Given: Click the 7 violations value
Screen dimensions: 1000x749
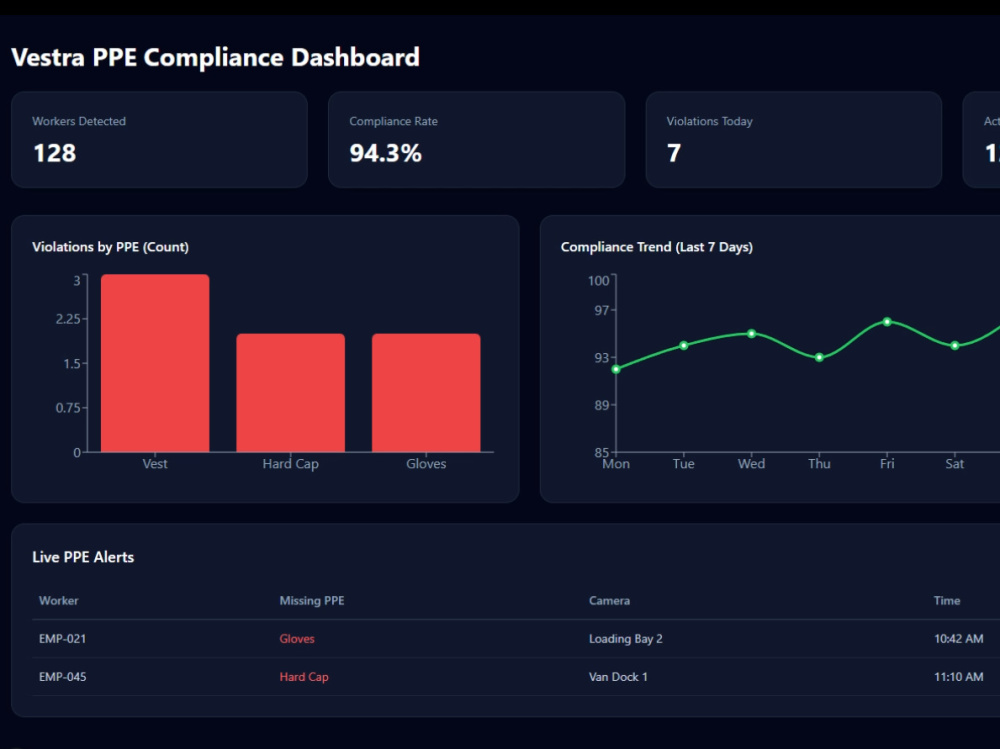Looking at the screenshot, I should [674, 153].
